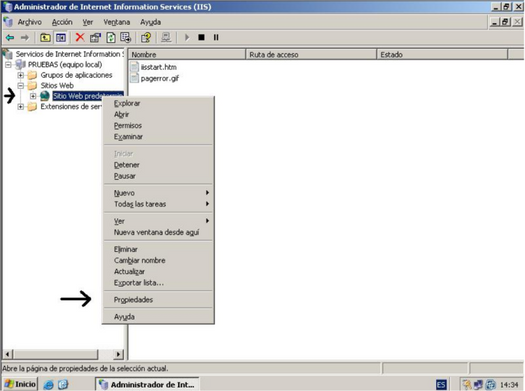Choose Exportar lista... from the context menu
Viewport: 525px width, 391px height.
[x=158, y=283]
